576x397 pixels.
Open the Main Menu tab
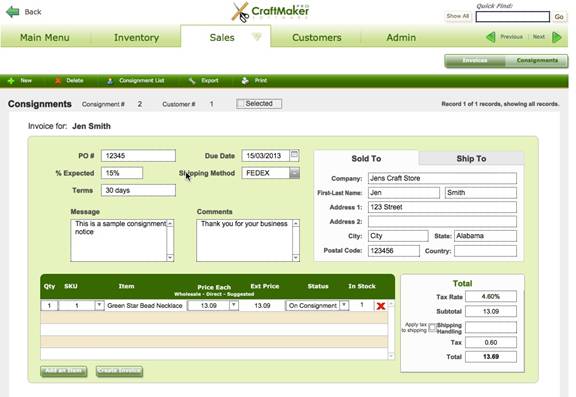45,37
